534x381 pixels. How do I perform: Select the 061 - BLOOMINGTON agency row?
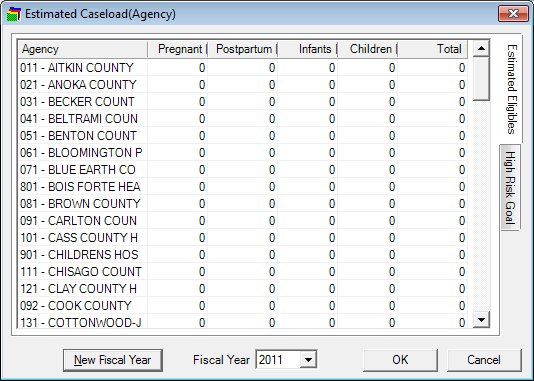pos(242,153)
